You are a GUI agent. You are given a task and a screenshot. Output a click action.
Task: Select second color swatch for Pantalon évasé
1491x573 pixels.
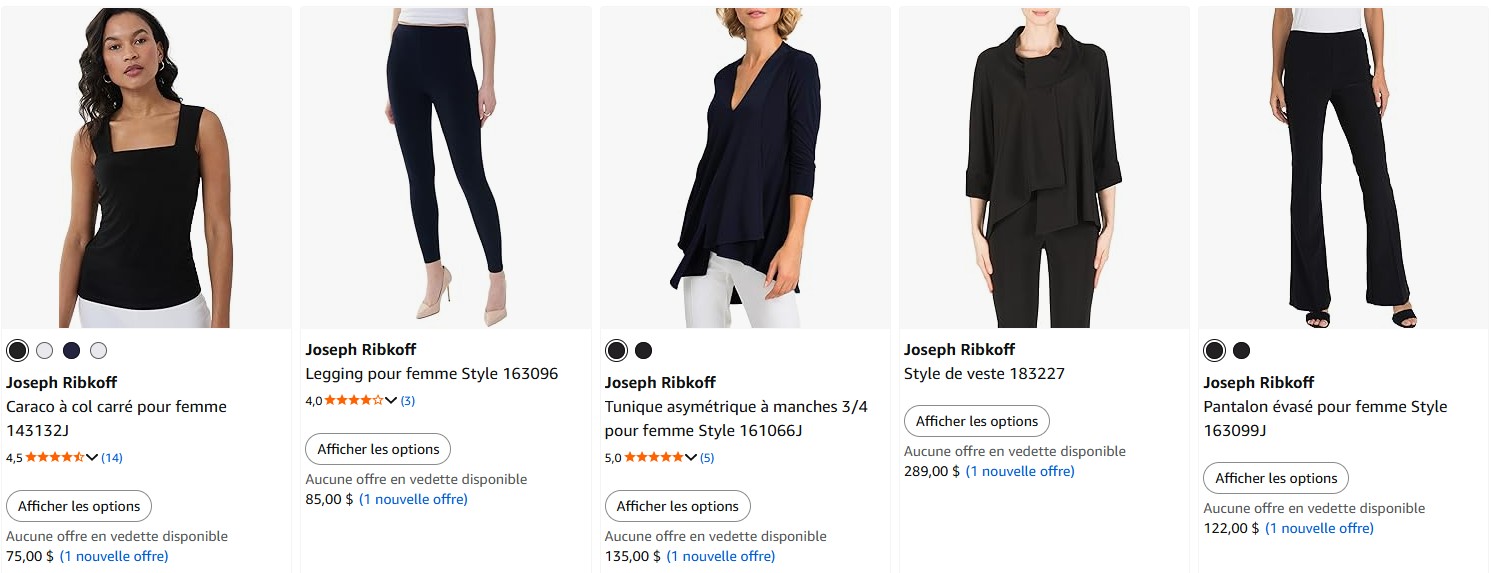coord(1241,350)
